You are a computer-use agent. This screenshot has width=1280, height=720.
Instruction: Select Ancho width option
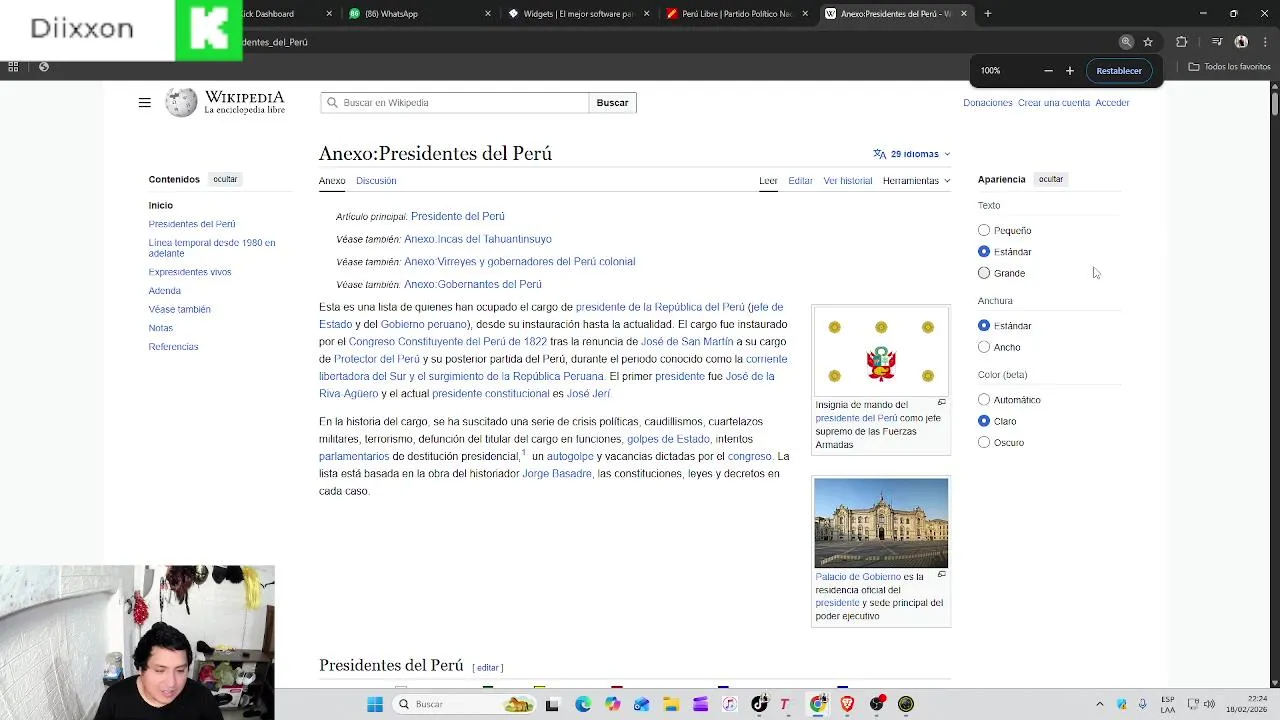coord(984,347)
